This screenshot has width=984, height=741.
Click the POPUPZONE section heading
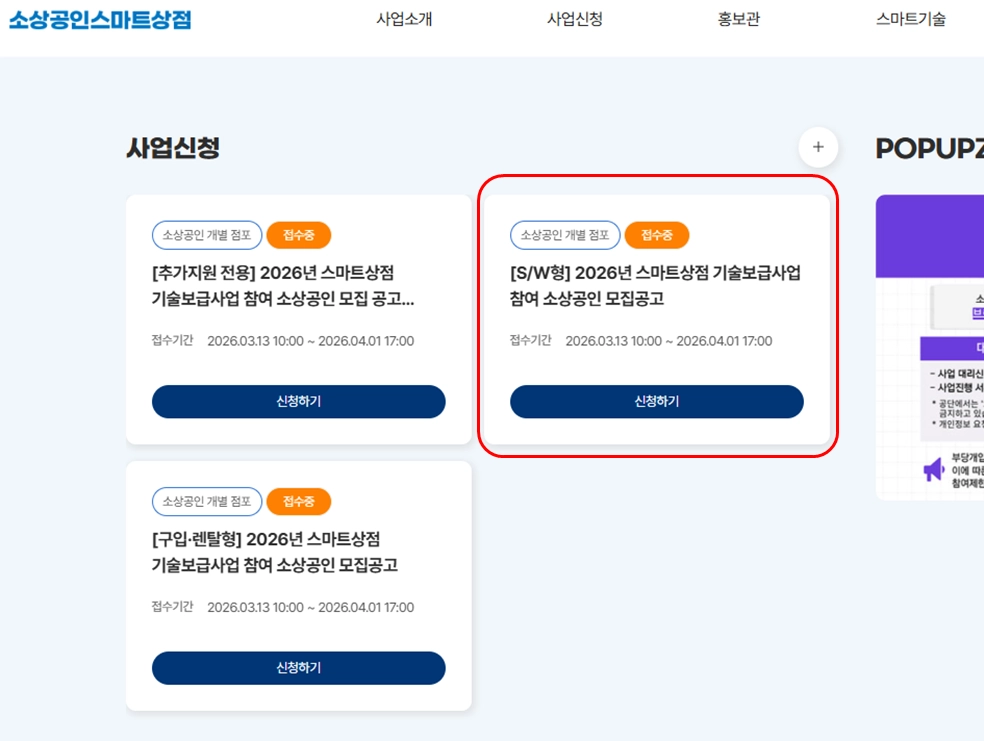tap(929, 149)
